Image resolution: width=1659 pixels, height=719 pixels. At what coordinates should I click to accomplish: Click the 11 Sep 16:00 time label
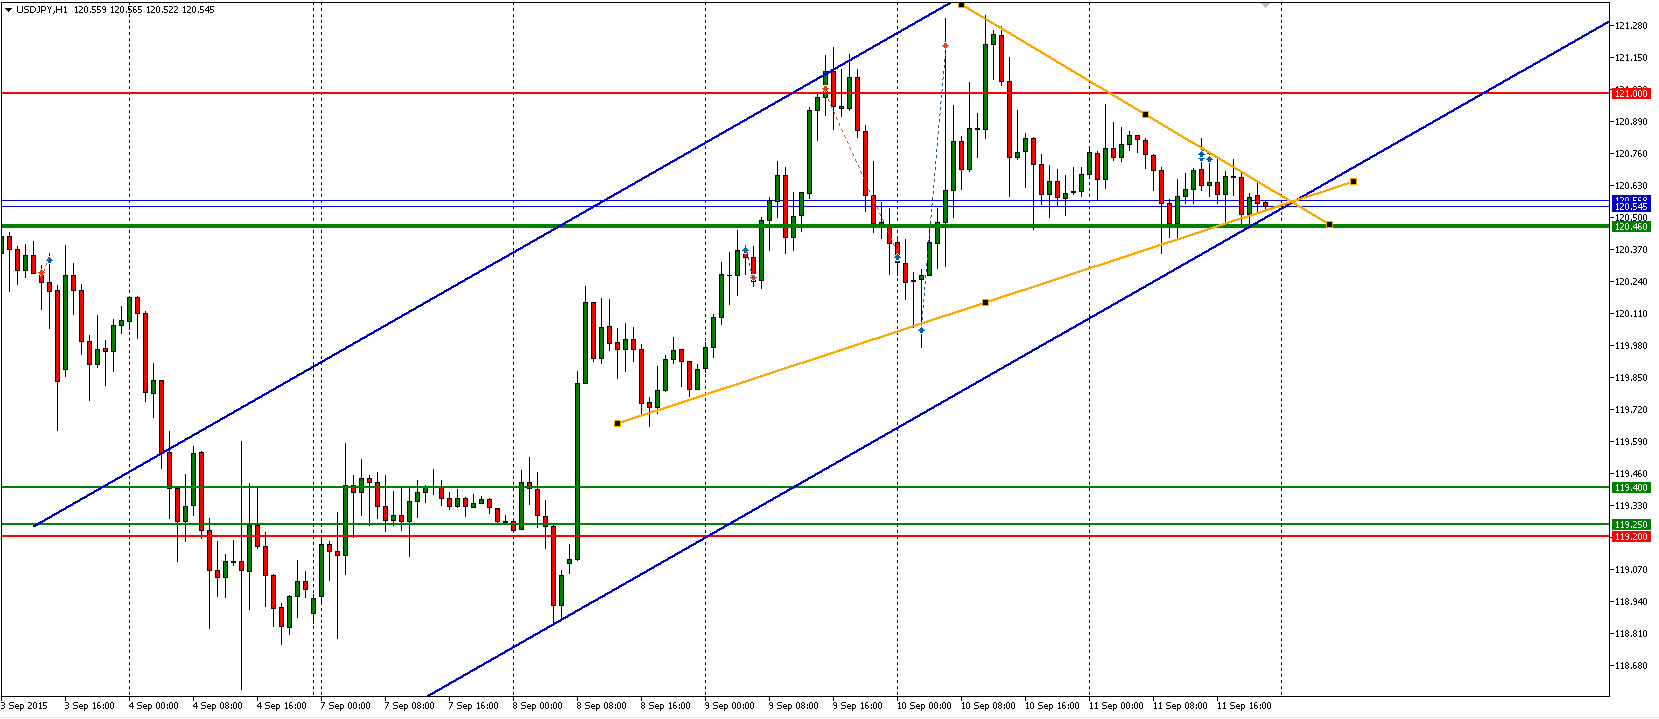pos(1244,705)
